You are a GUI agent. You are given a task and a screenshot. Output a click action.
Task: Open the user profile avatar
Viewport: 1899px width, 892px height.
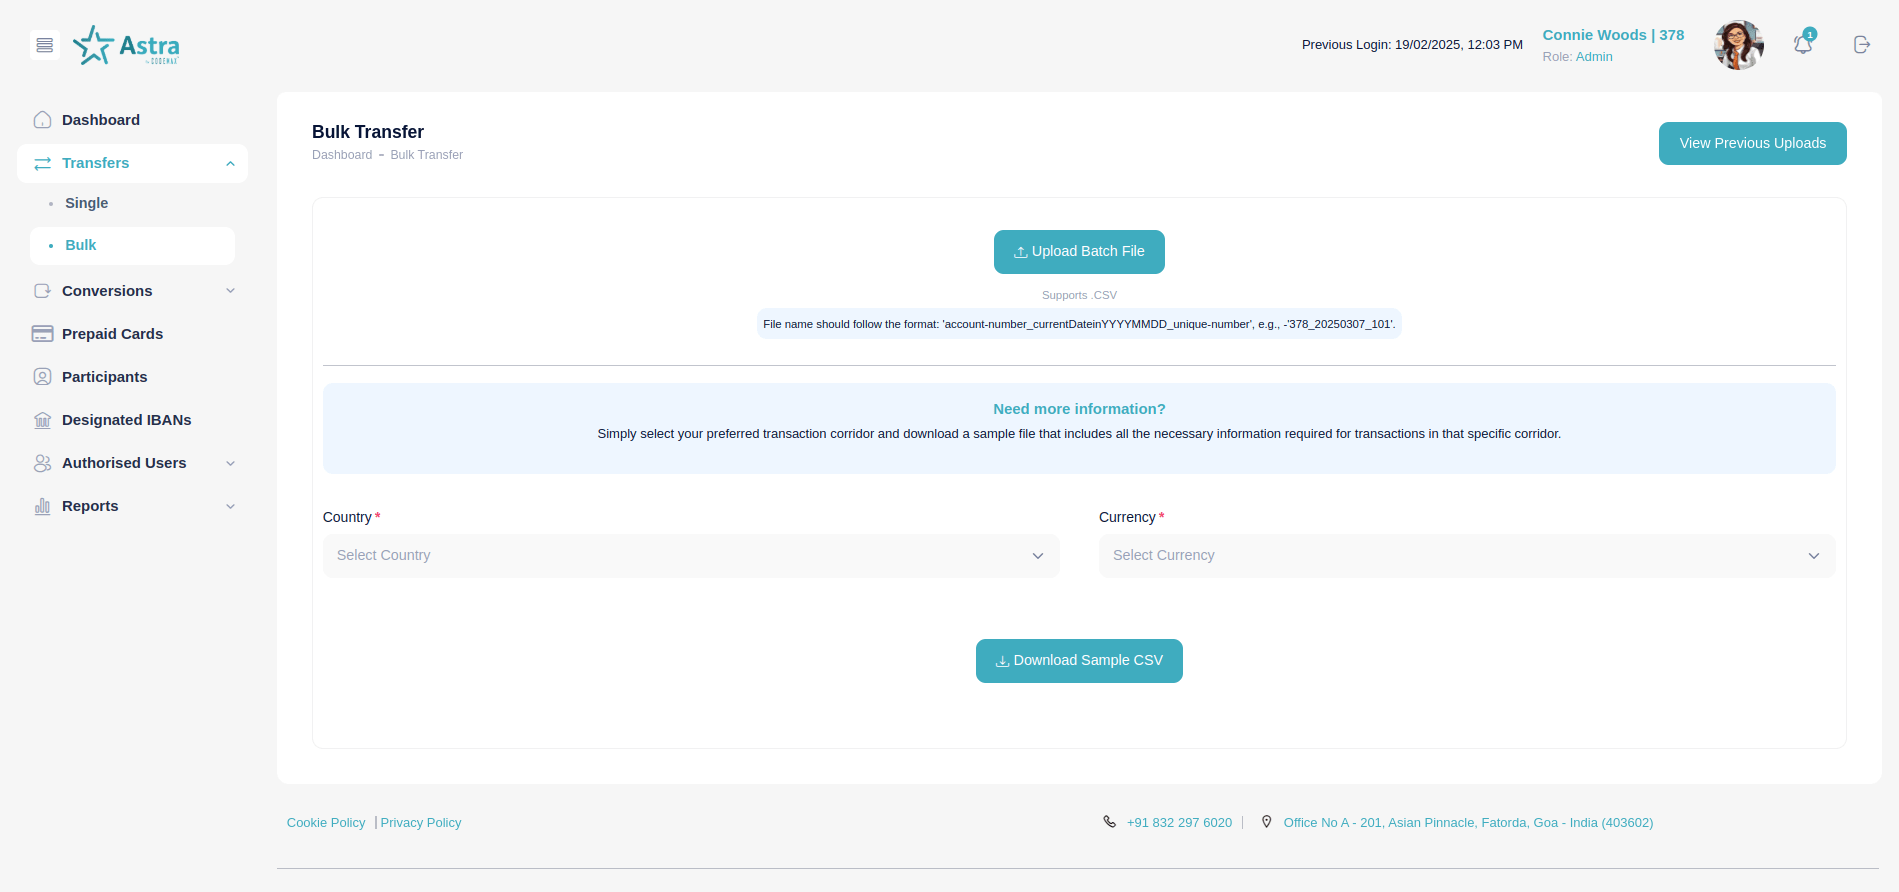point(1738,45)
